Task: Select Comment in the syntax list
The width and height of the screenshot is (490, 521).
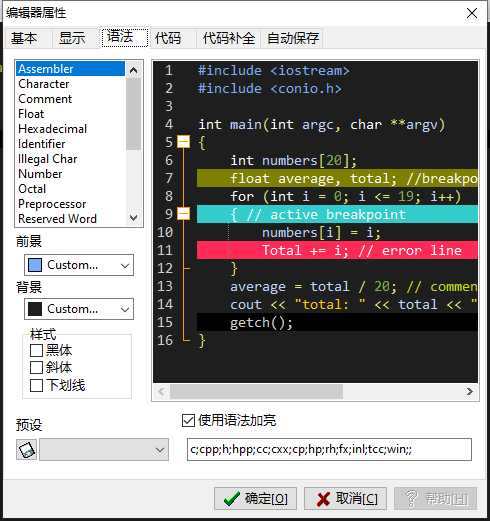Action: (70, 99)
